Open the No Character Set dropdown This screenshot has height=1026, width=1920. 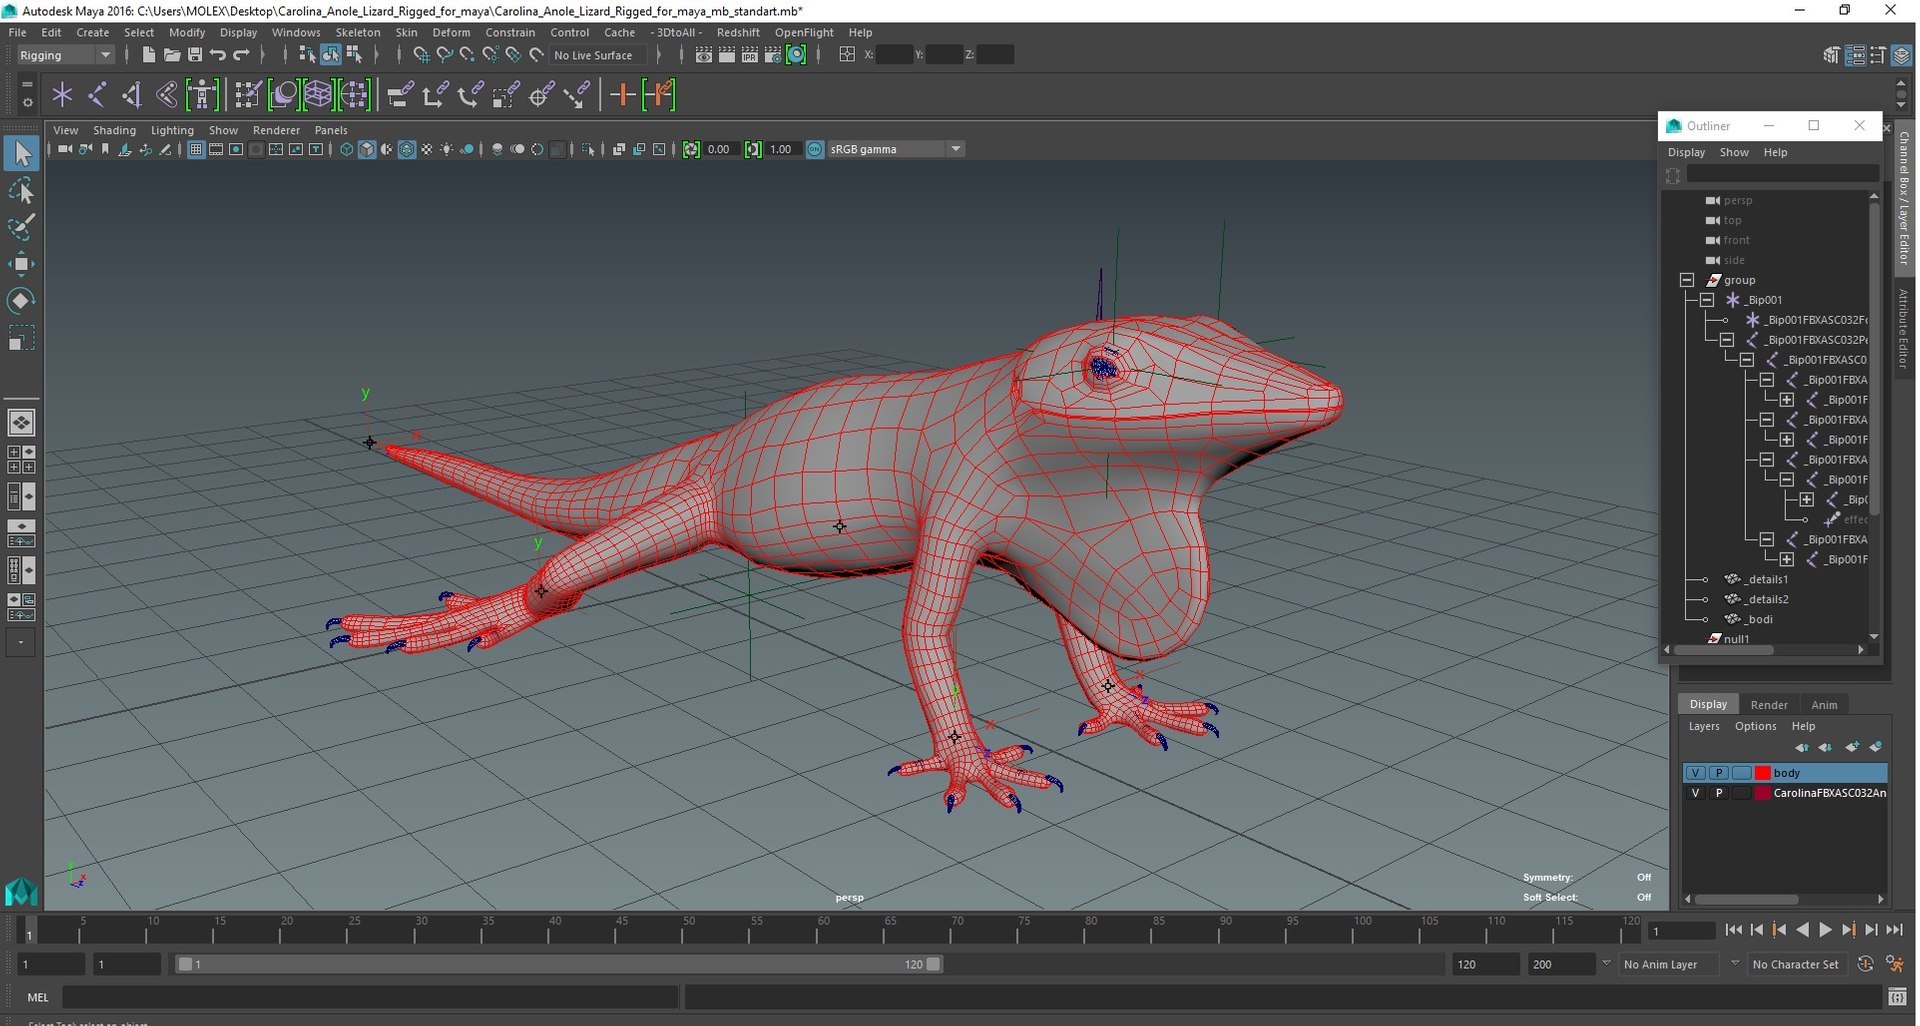pos(1796,964)
